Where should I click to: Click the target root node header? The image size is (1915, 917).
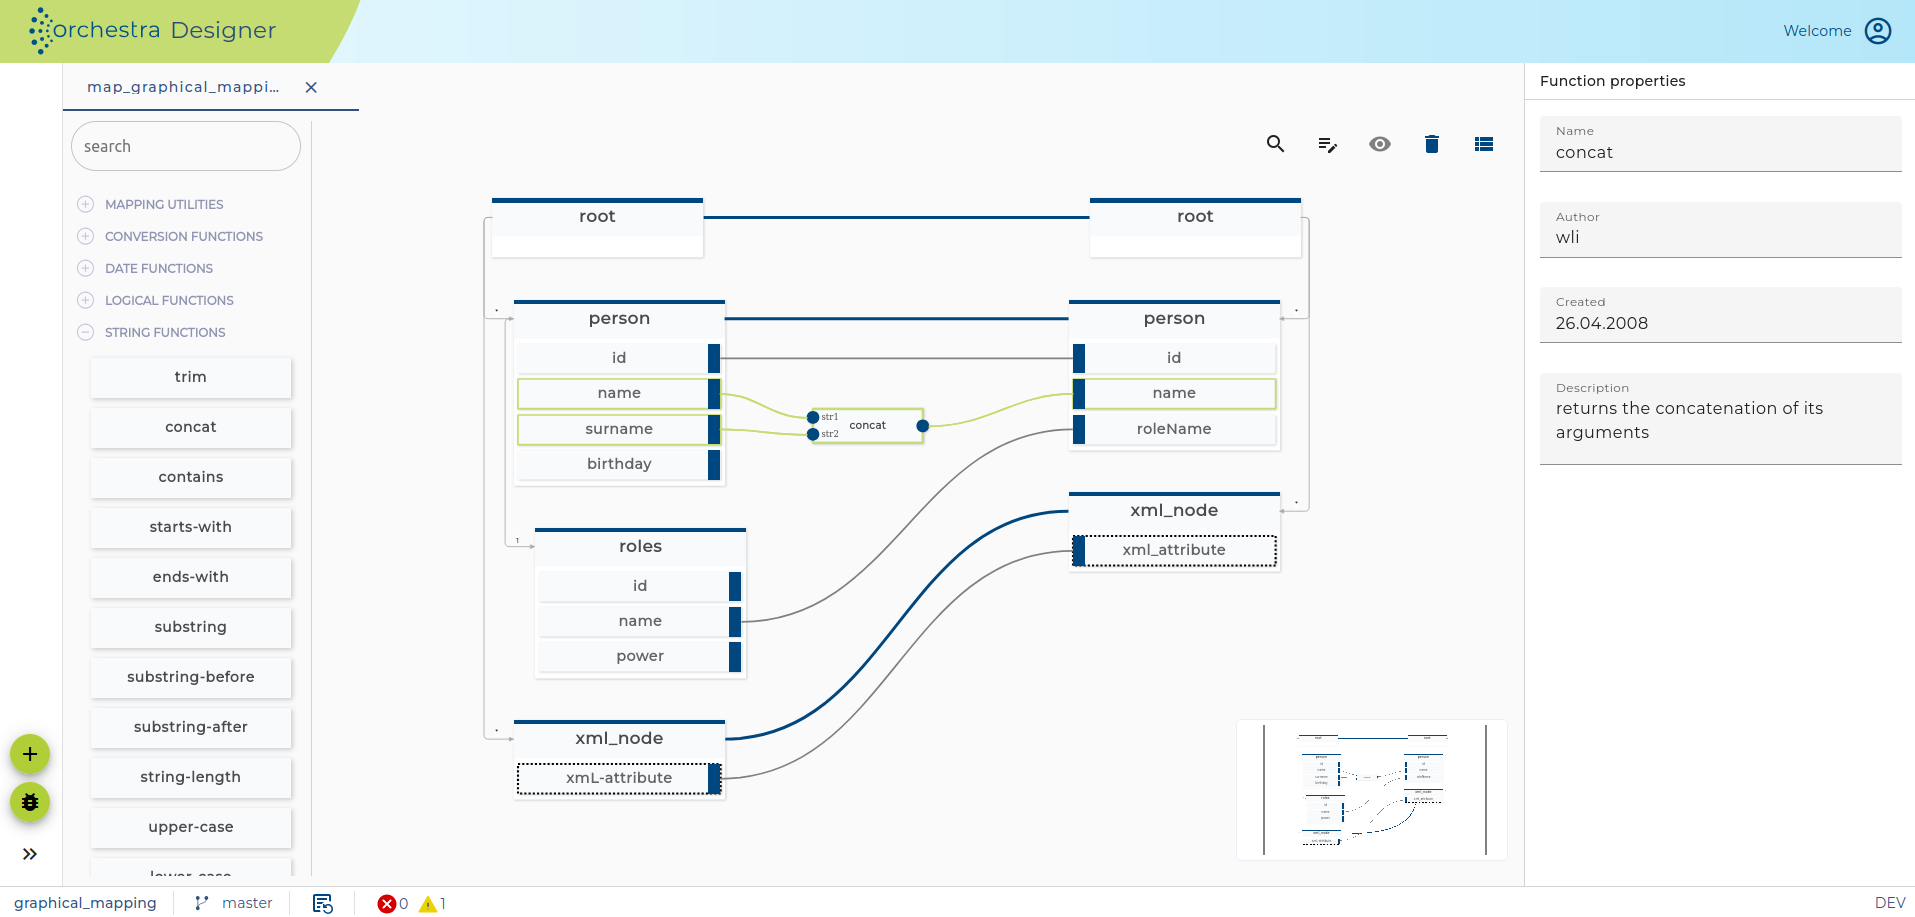click(x=1195, y=217)
